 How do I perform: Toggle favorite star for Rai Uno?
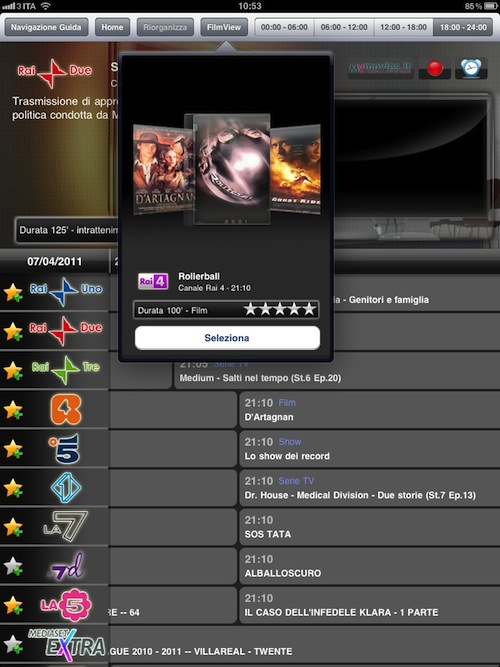[13, 292]
